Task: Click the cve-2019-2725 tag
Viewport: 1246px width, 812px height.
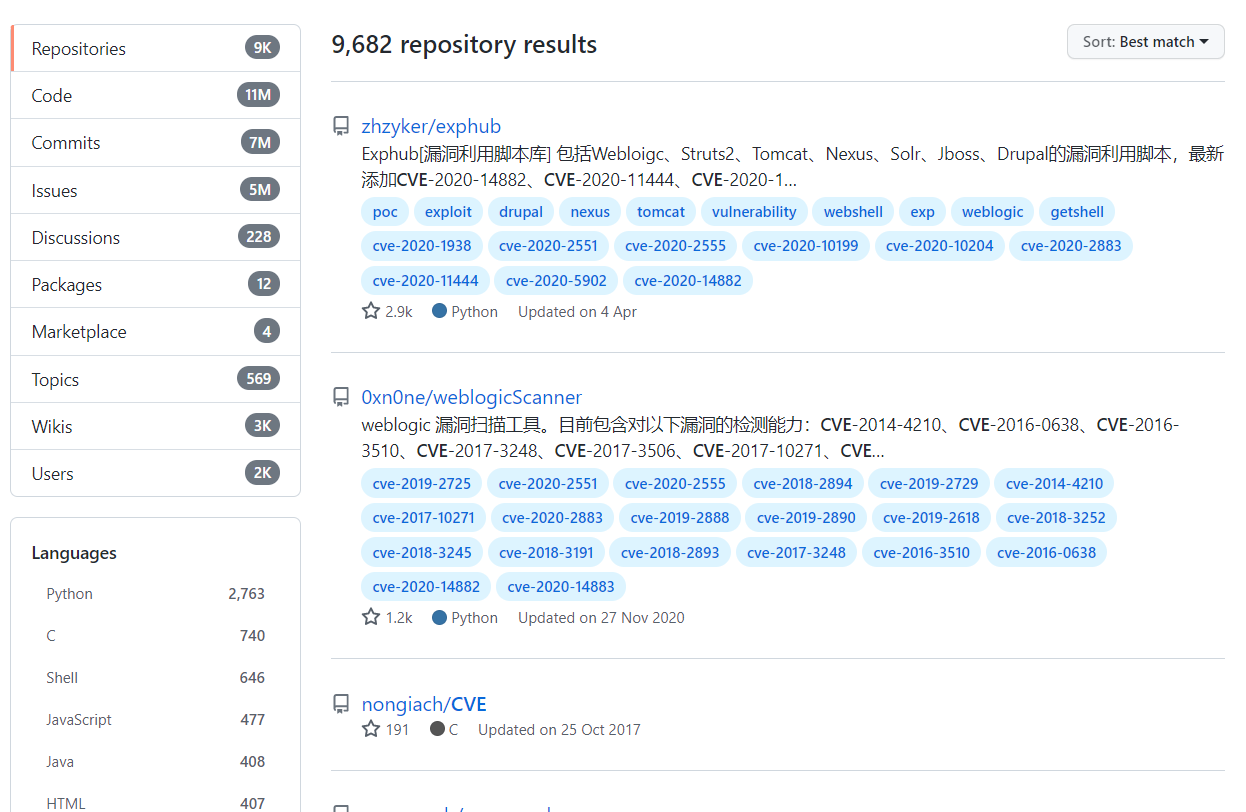Action: (422, 484)
